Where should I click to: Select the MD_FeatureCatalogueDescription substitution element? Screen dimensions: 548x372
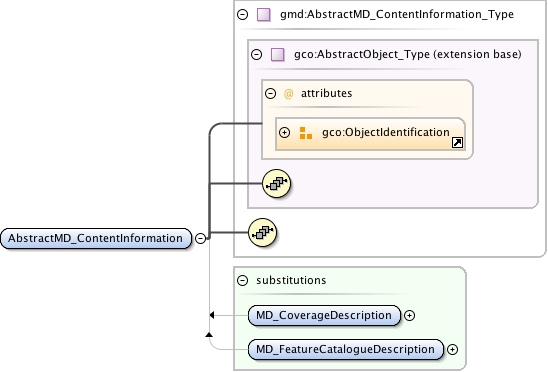346,349
